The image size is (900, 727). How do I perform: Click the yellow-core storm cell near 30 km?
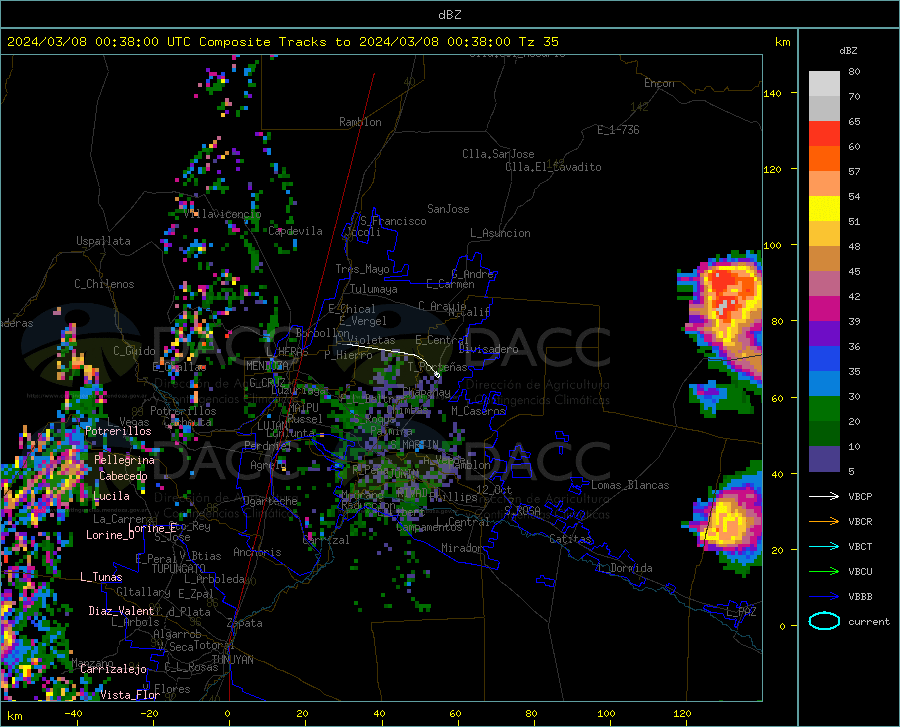[726, 521]
